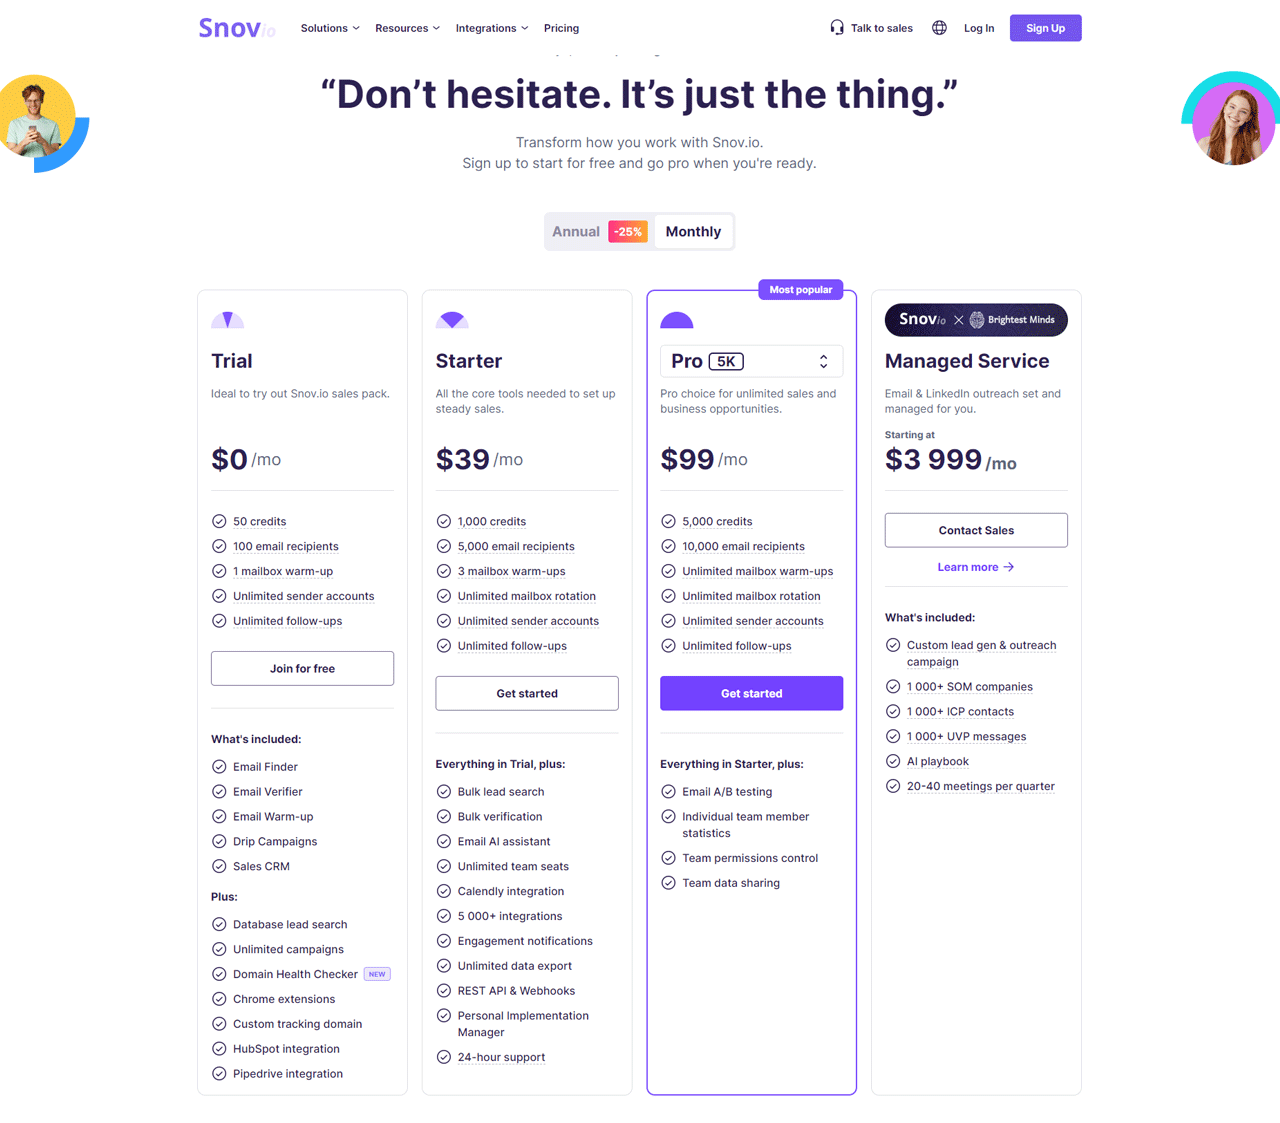The width and height of the screenshot is (1280, 1123).
Task: Select the Monthly billing option
Action: [x=693, y=231]
